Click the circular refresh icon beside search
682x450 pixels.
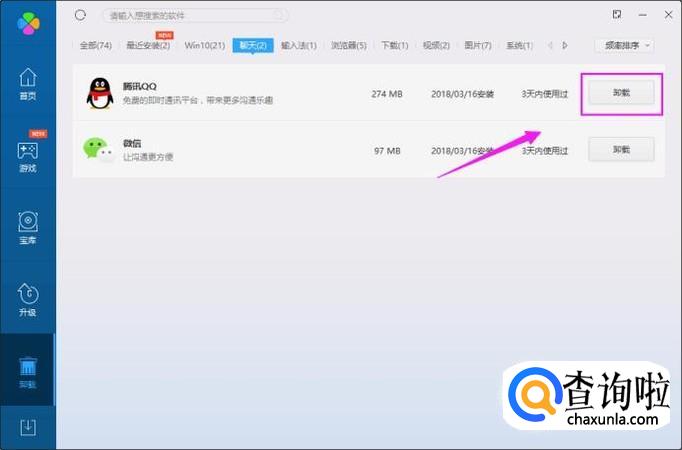click(80, 15)
